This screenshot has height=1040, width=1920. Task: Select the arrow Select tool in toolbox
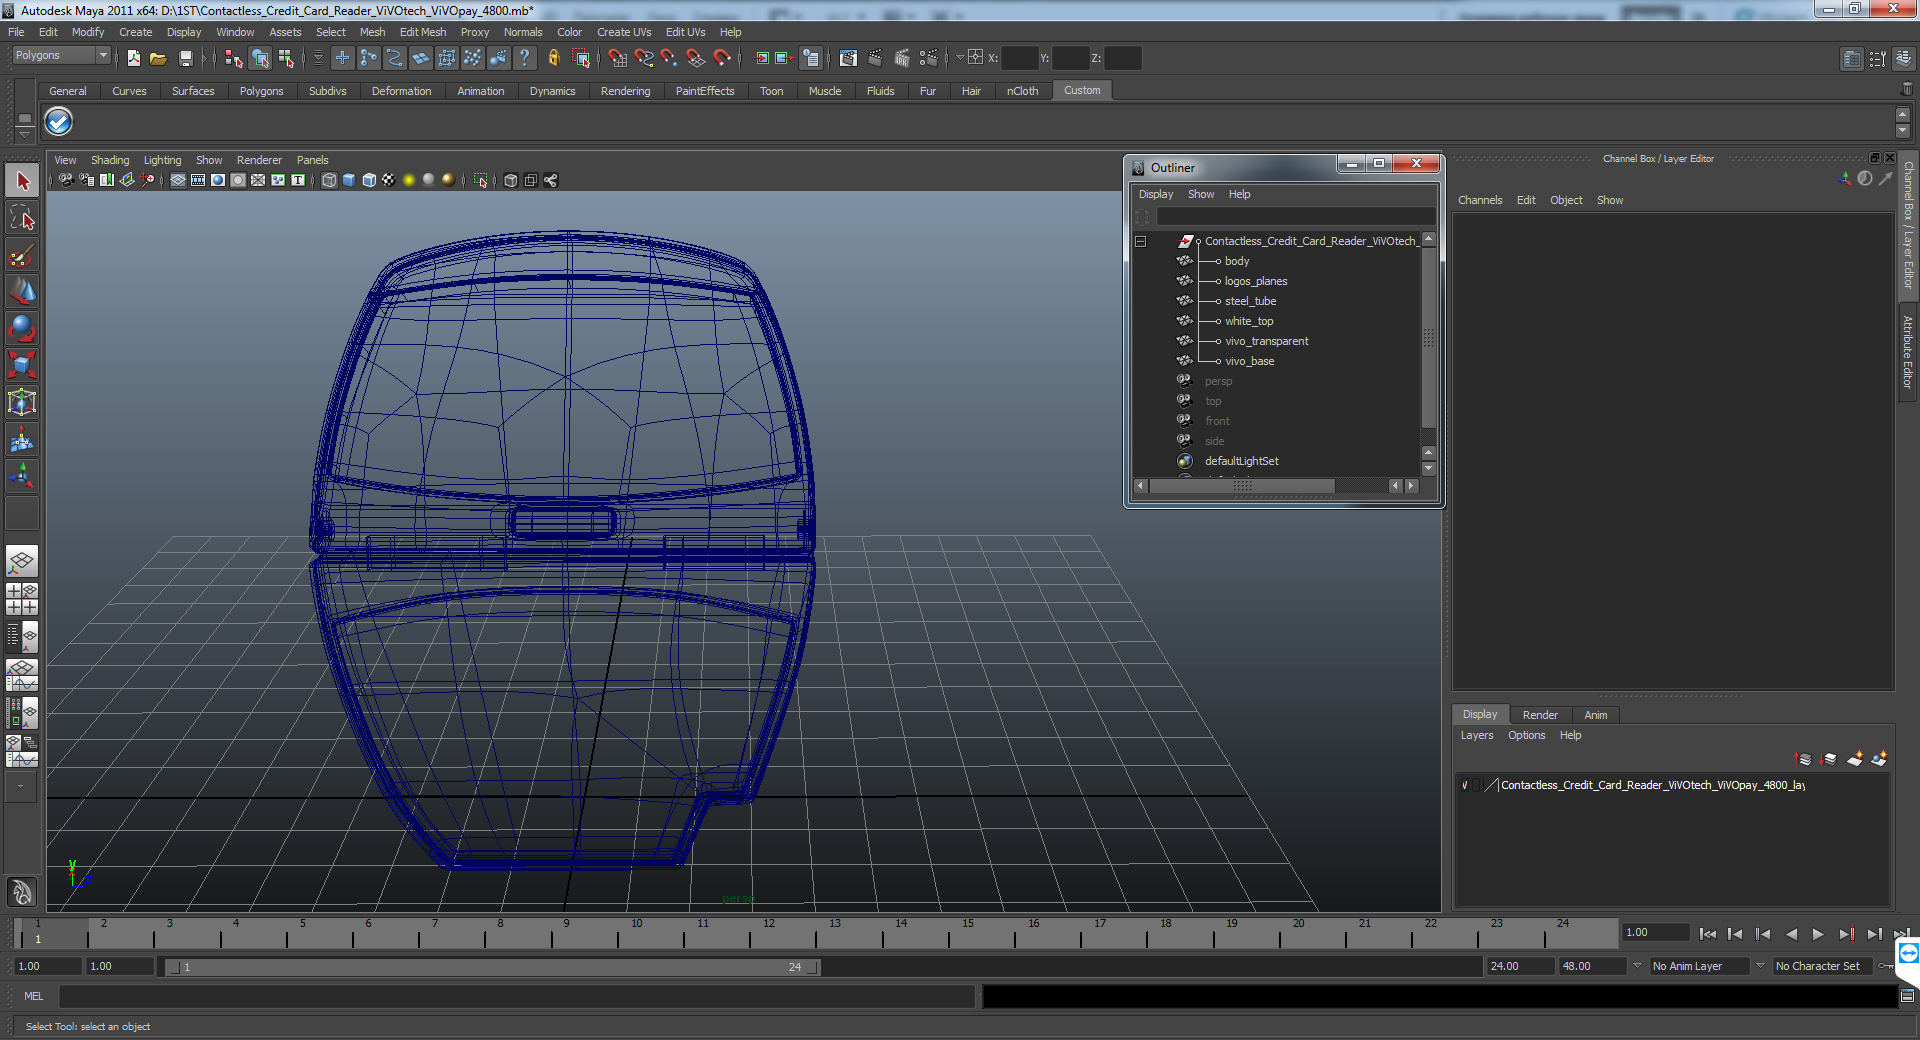(22, 181)
